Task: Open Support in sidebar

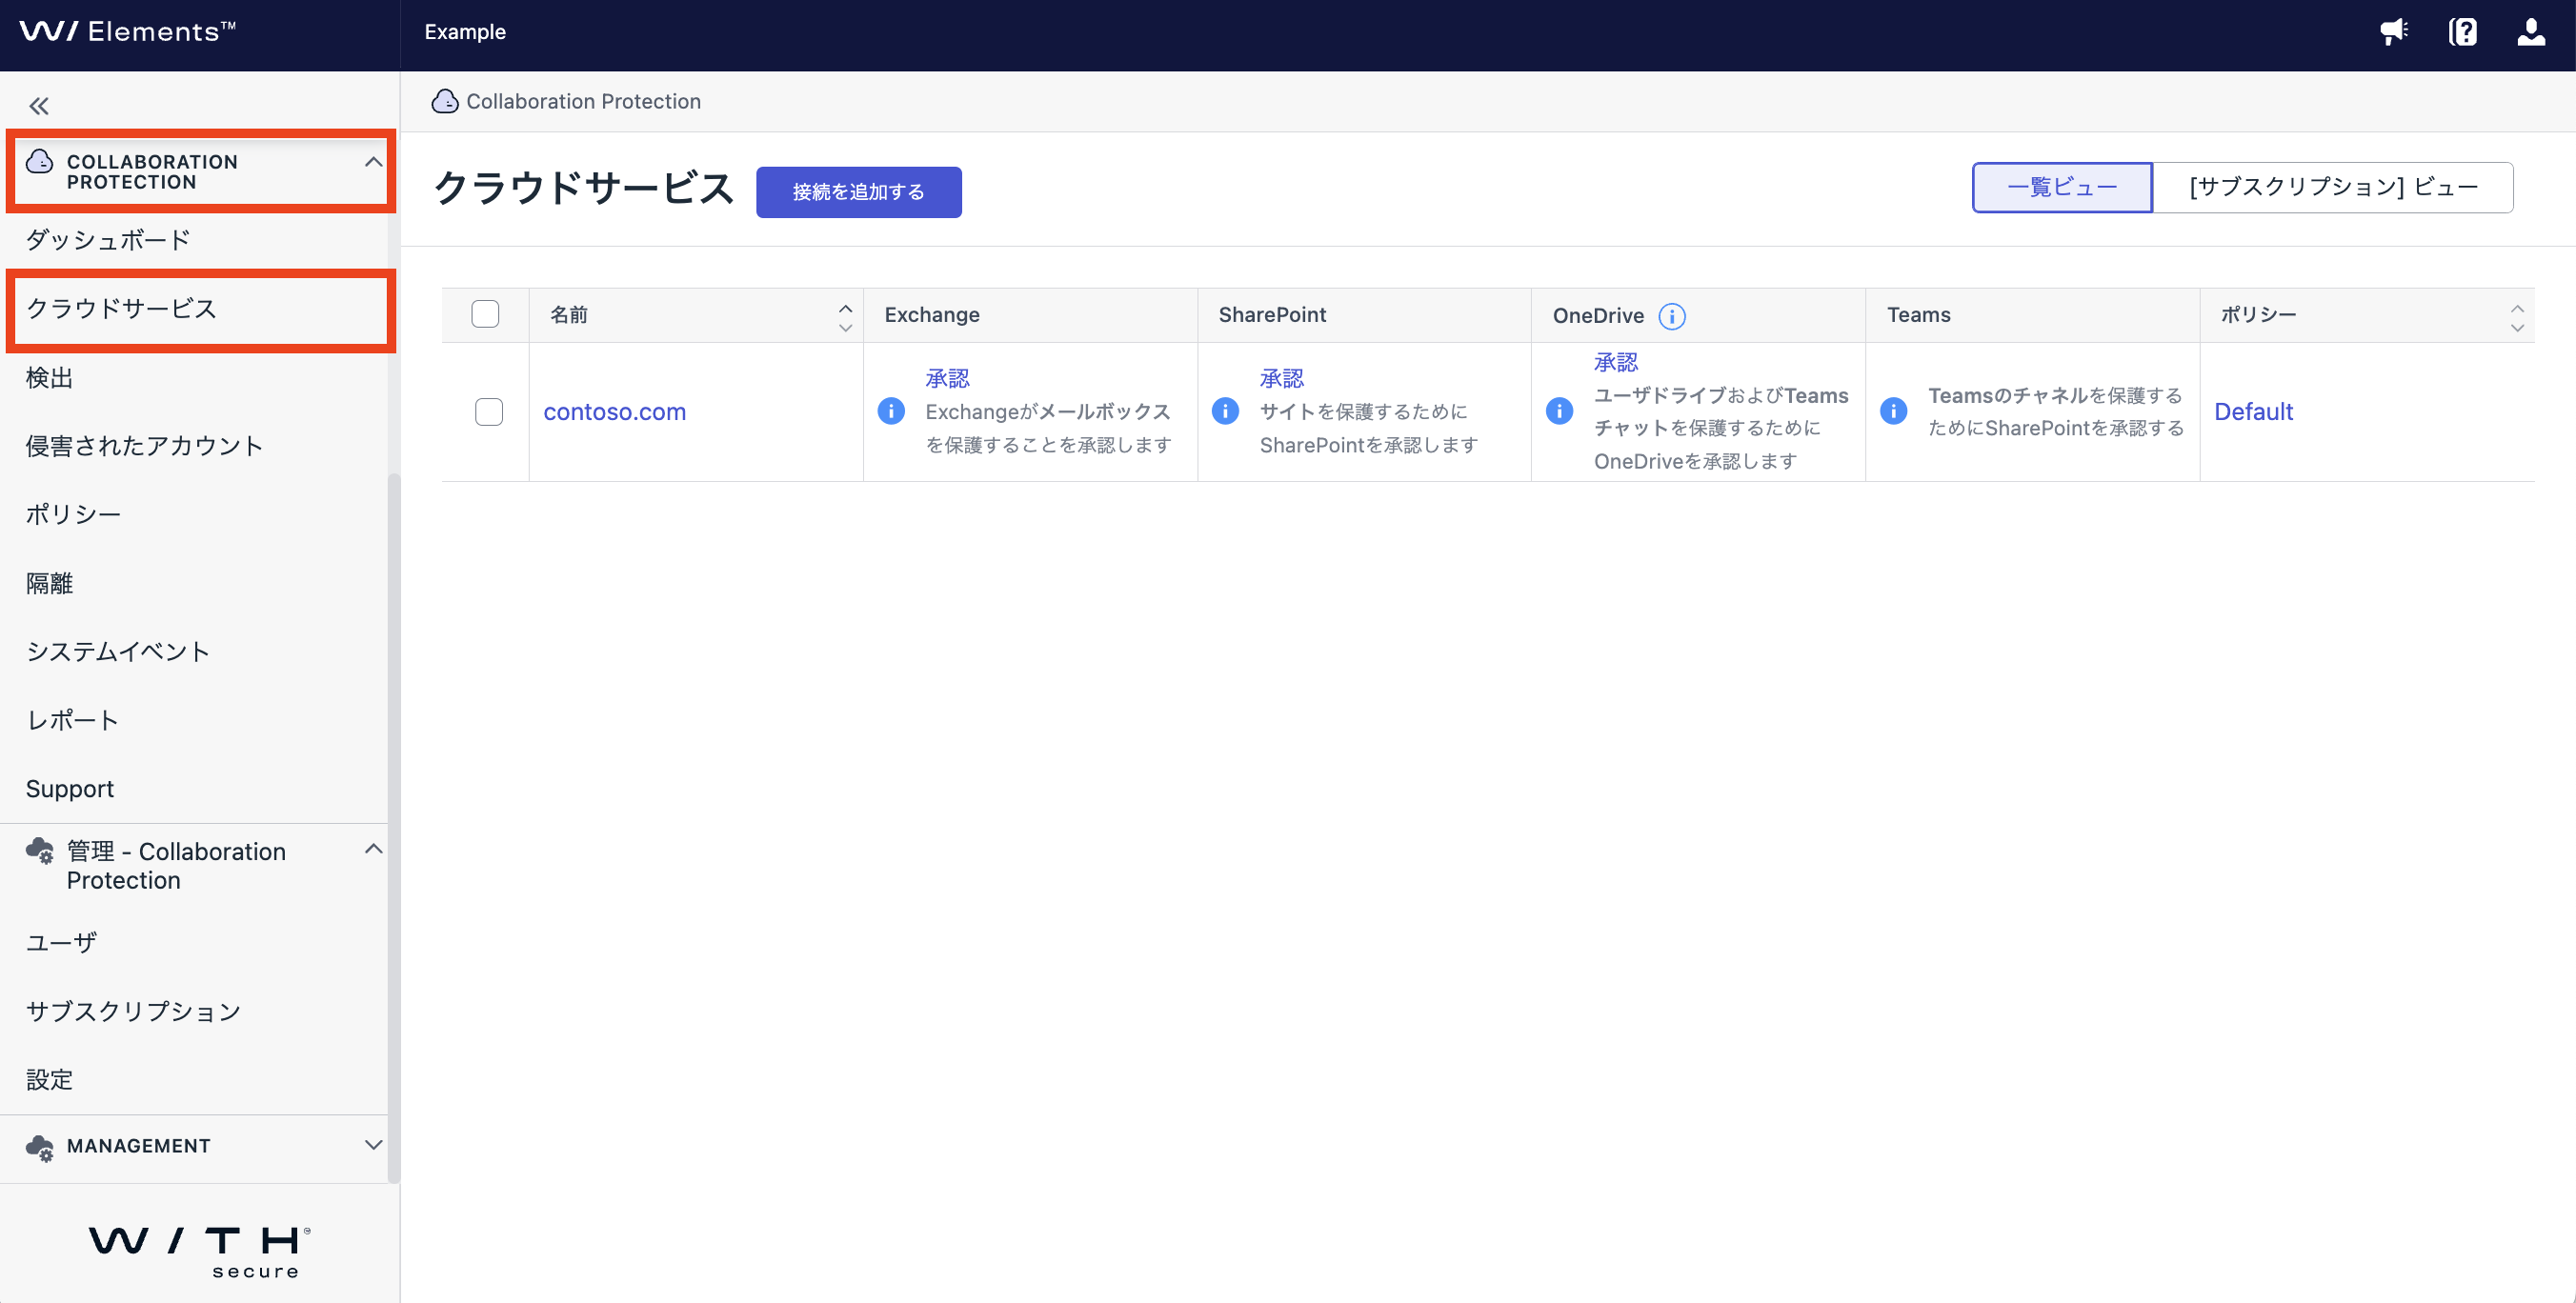Action: [70, 789]
